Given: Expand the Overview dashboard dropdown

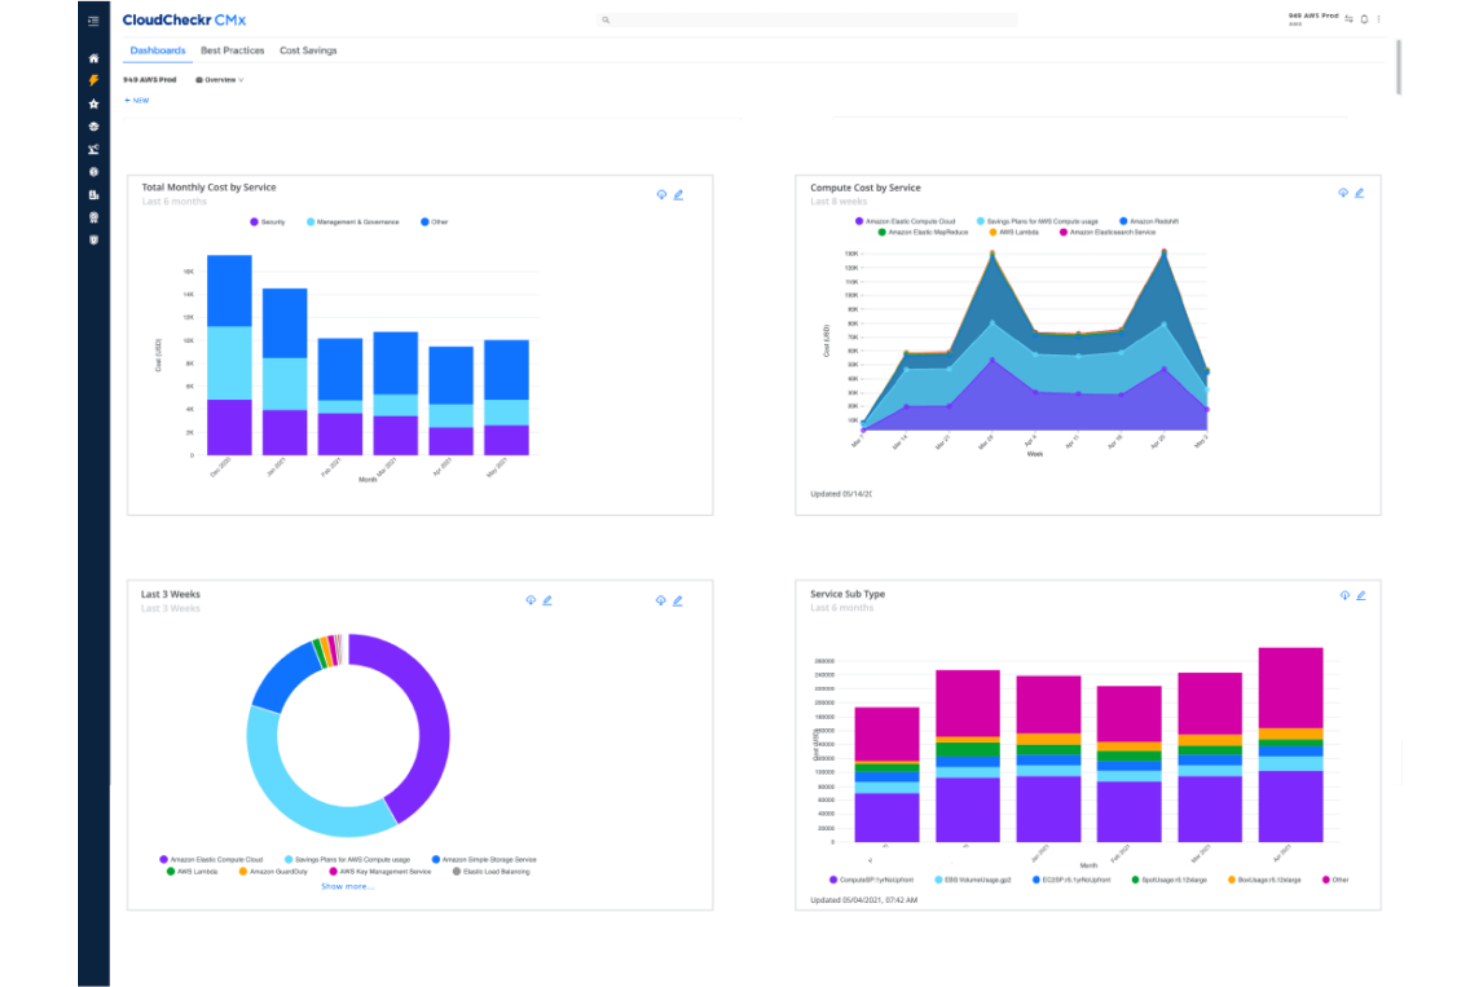Looking at the screenshot, I should click(219, 79).
